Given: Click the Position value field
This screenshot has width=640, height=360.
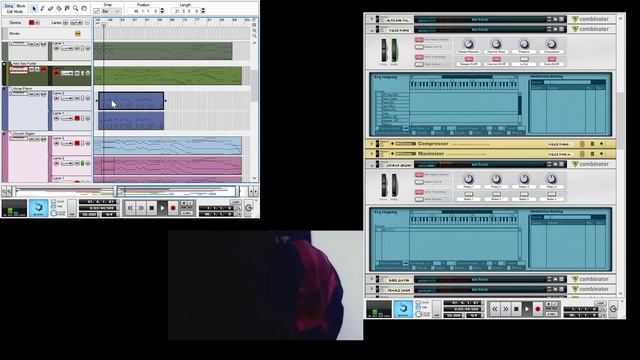Looking at the screenshot, I should point(144,11).
